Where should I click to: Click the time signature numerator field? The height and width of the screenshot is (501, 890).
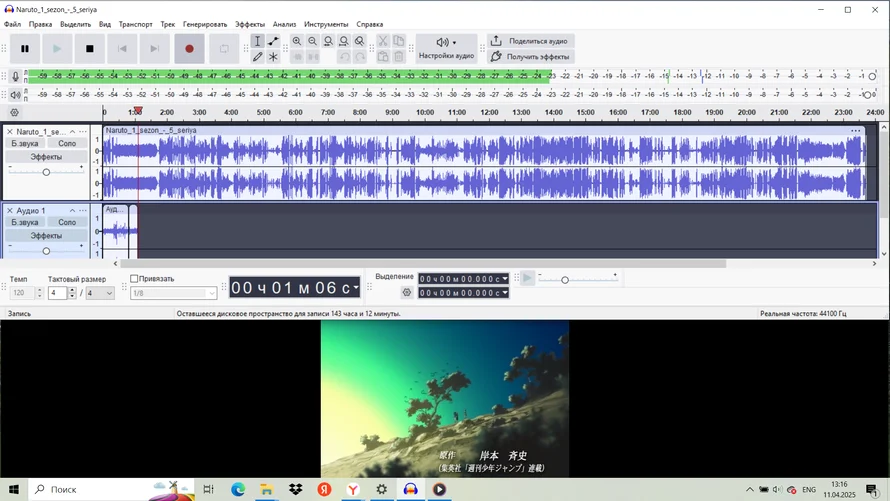57,293
